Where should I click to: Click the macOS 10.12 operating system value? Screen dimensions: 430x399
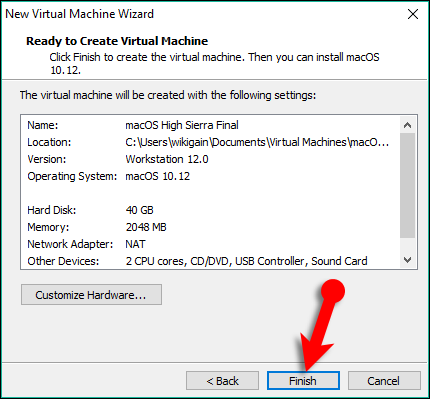click(x=157, y=176)
